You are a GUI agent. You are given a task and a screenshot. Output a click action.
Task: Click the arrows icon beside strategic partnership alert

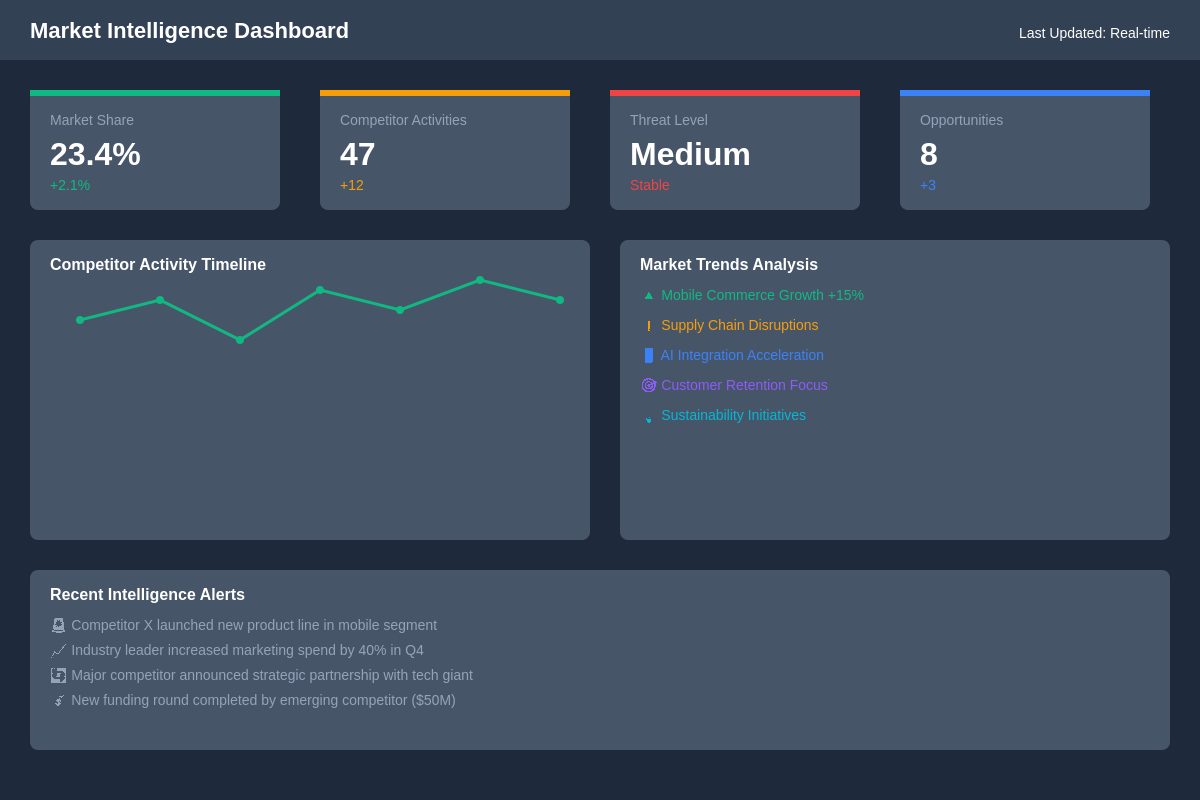(x=58, y=675)
